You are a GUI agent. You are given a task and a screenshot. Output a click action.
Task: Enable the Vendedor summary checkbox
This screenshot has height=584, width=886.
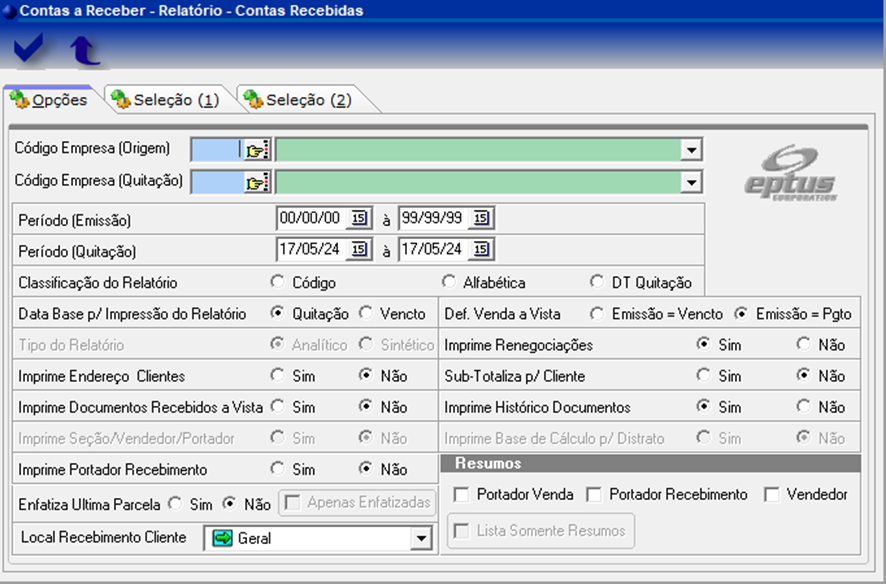771,495
